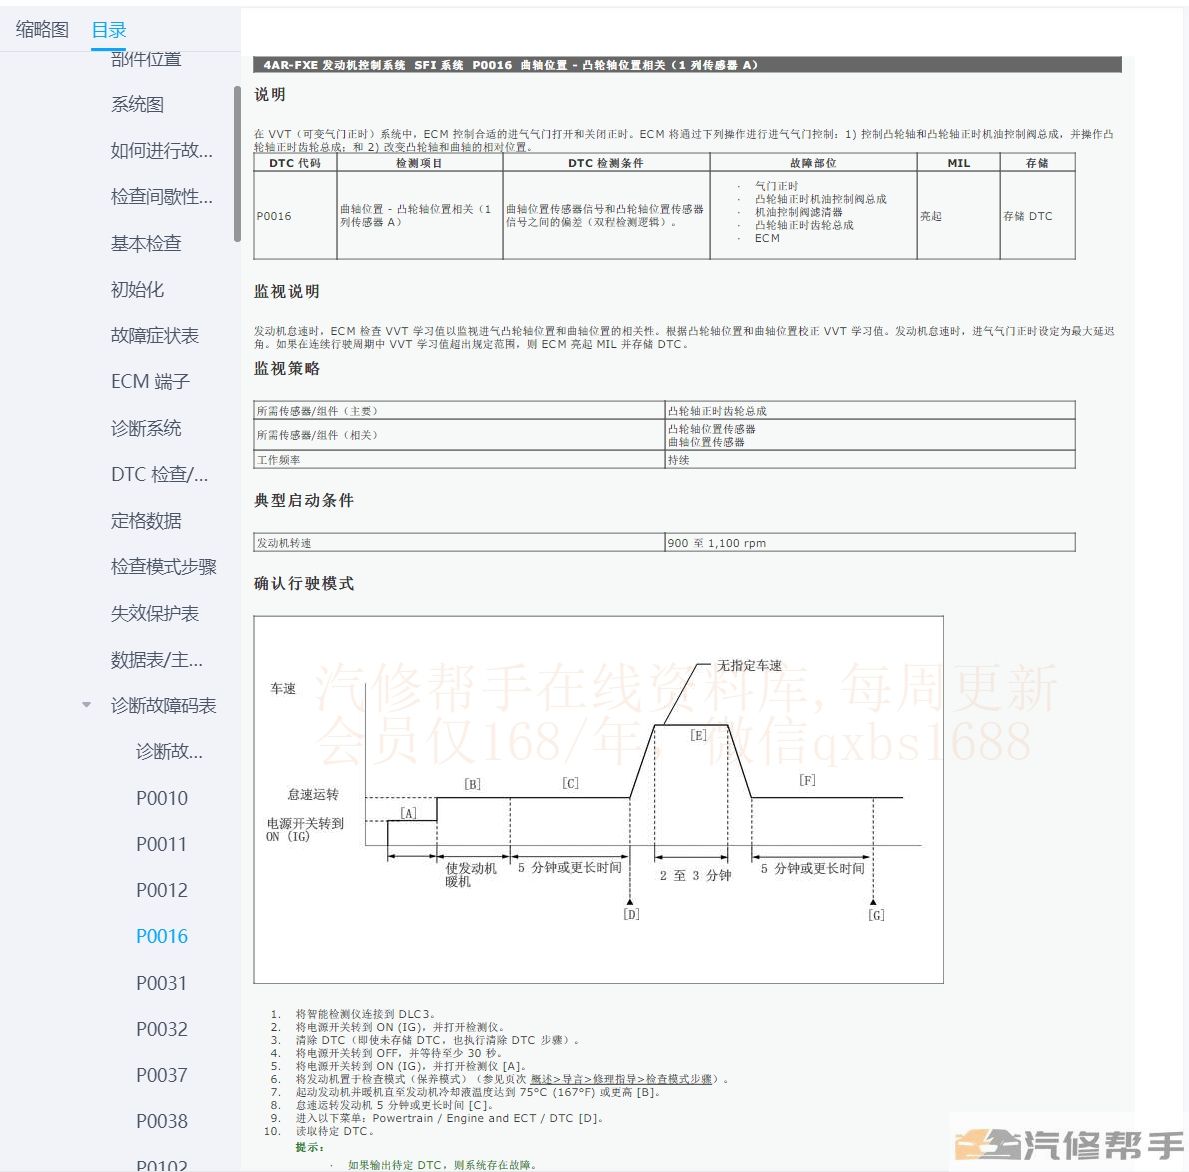Click the driving pattern diagram image
This screenshot has width=1189, height=1172.
click(x=598, y=800)
